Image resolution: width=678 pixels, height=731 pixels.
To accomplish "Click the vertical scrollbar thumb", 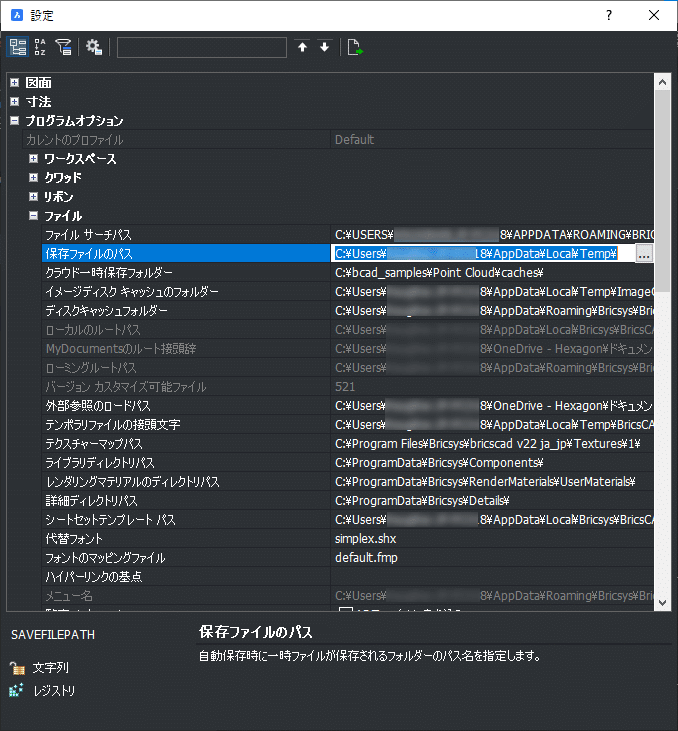I will pos(662,191).
